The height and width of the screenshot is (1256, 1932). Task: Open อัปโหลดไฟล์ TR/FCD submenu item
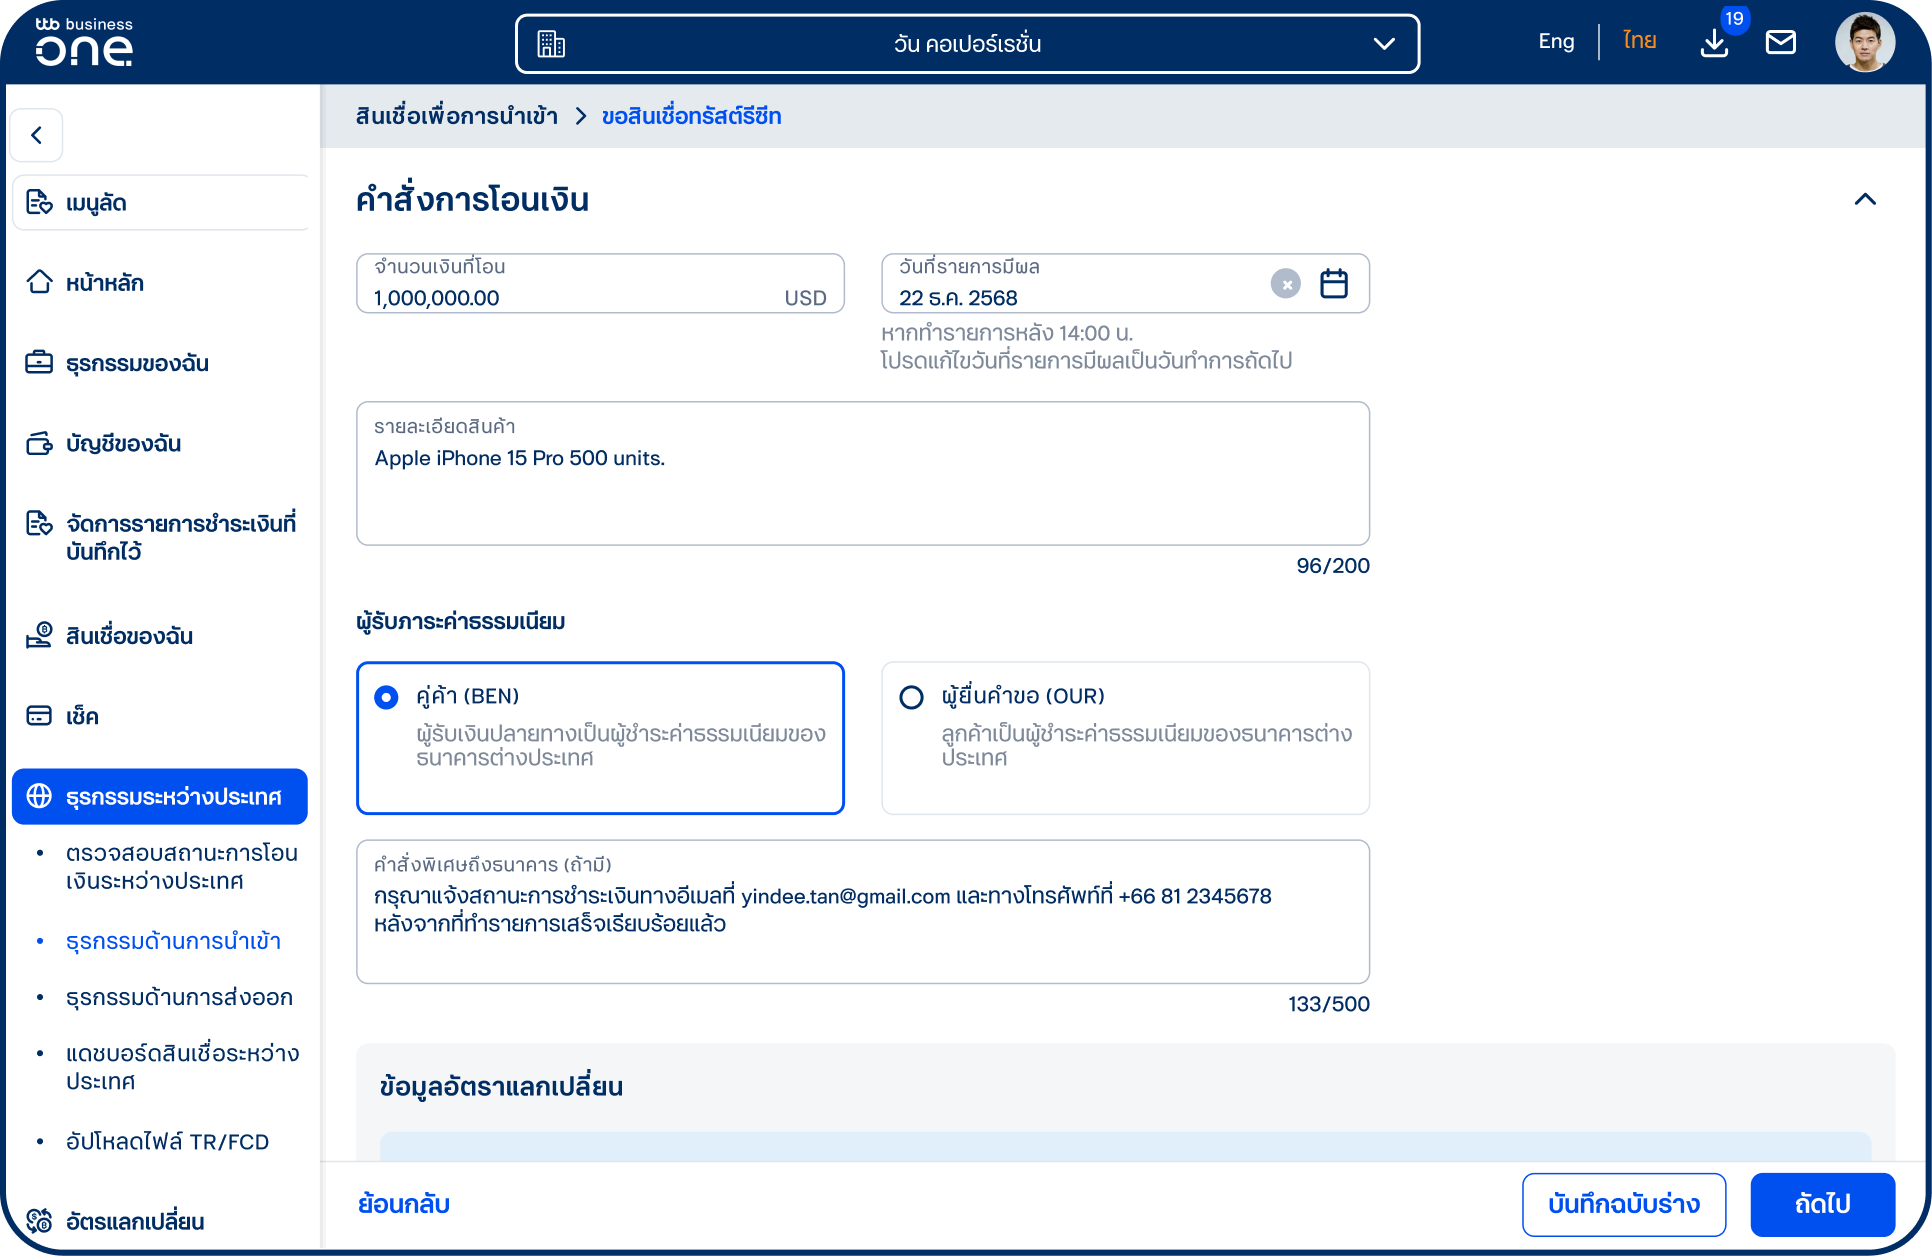167,1141
